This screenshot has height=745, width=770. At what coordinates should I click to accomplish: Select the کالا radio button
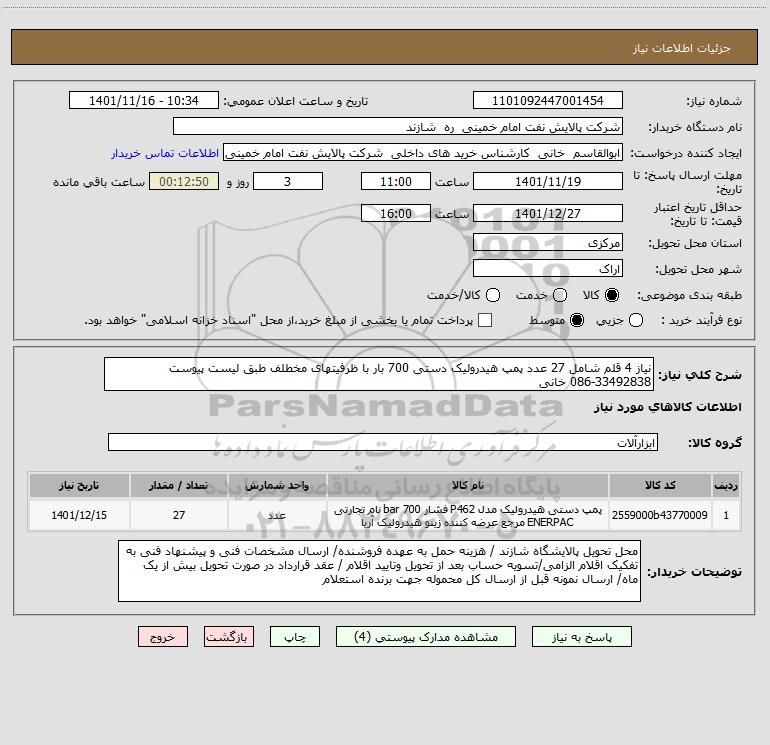612,295
